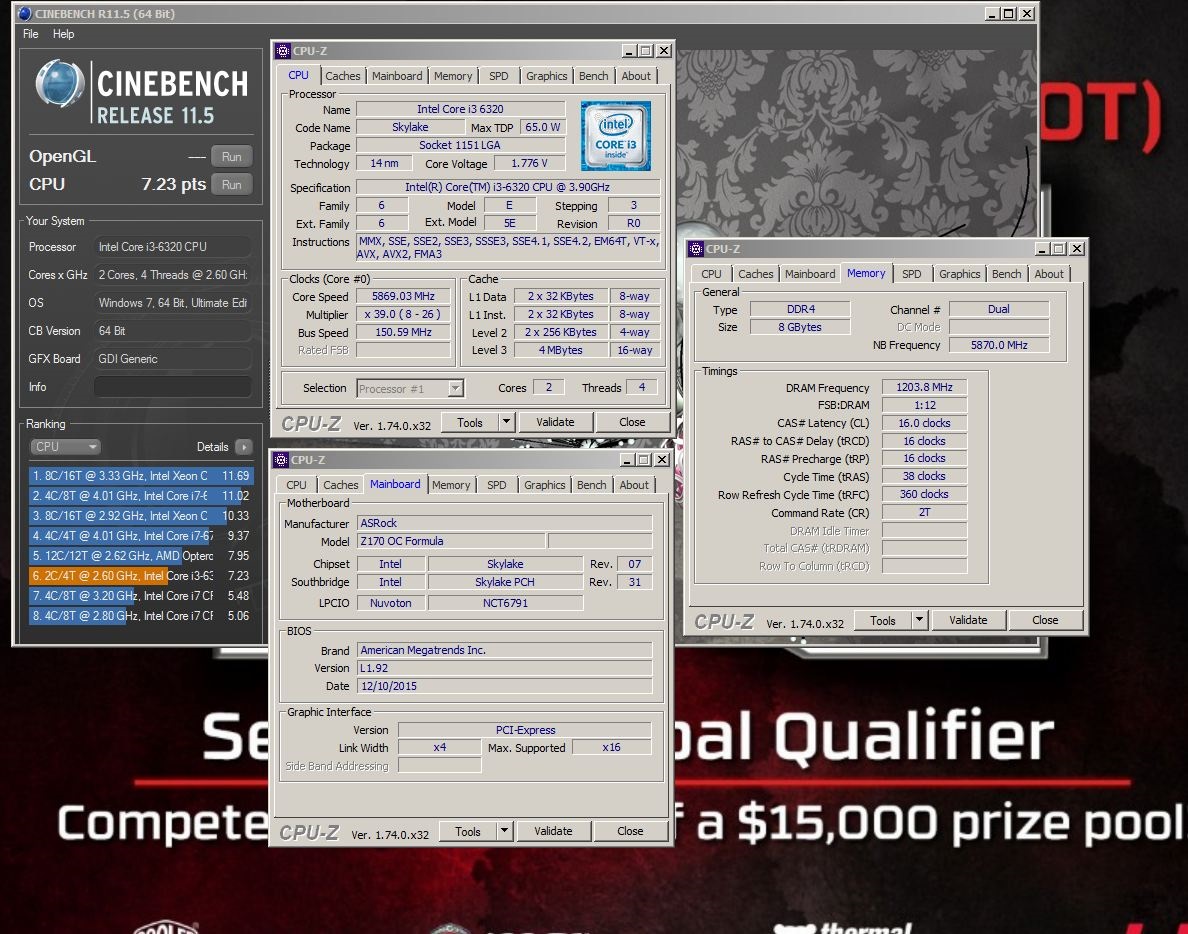Click Validate in the CPU window

[555, 422]
